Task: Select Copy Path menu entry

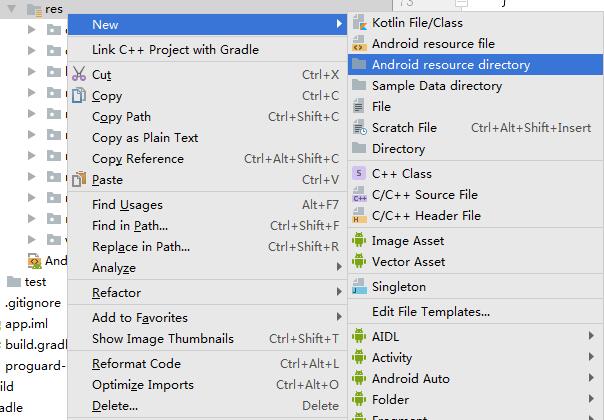Action: pyautogui.click(x=207, y=117)
